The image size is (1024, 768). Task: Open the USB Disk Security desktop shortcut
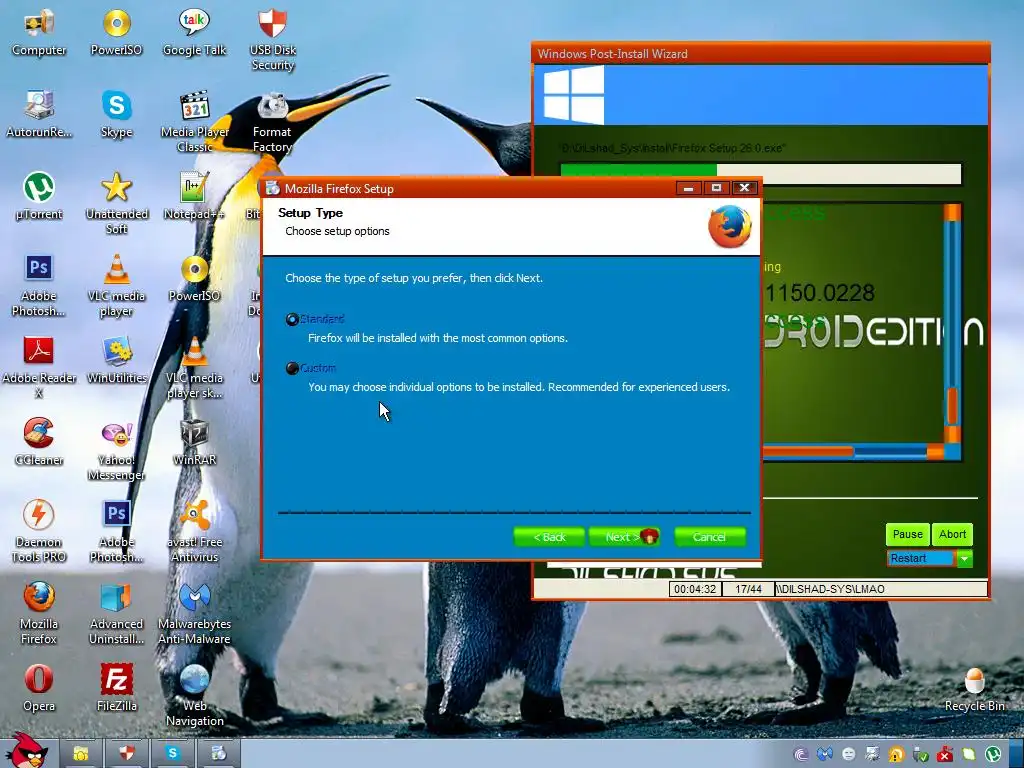point(272,39)
